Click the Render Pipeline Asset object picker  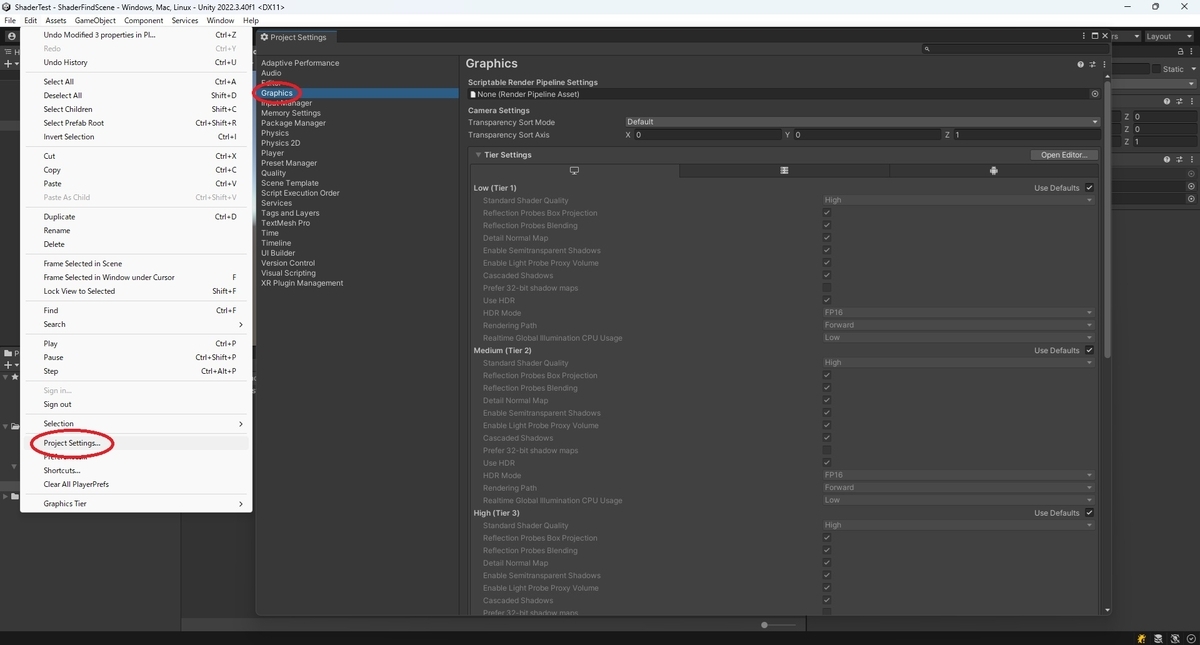(x=1095, y=93)
